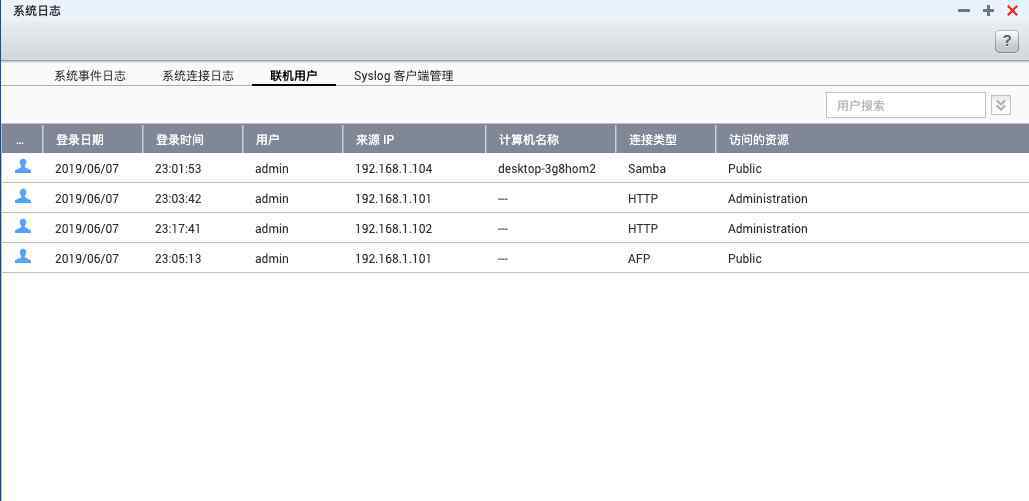This screenshot has height=501, width=1029.
Task: Switch to 系统事件日志 tab
Action: point(90,76)
